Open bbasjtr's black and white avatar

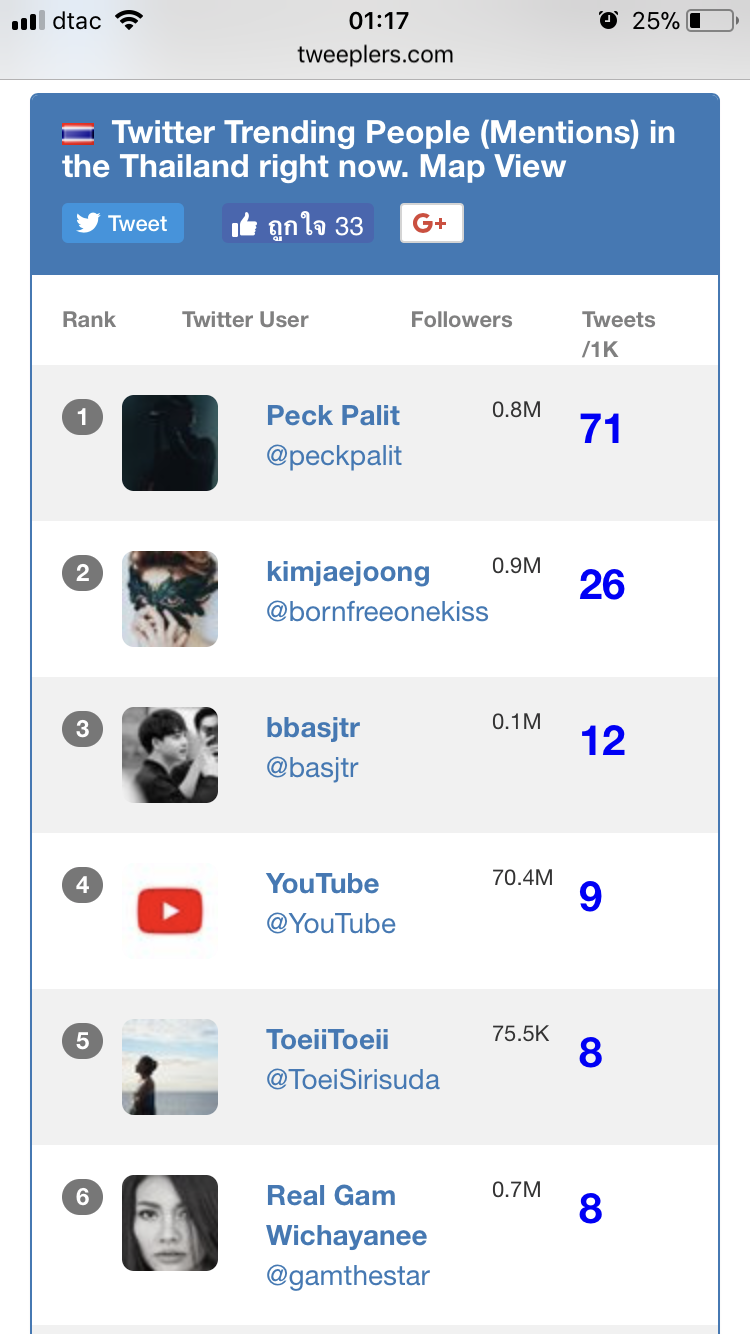(170, 755)
